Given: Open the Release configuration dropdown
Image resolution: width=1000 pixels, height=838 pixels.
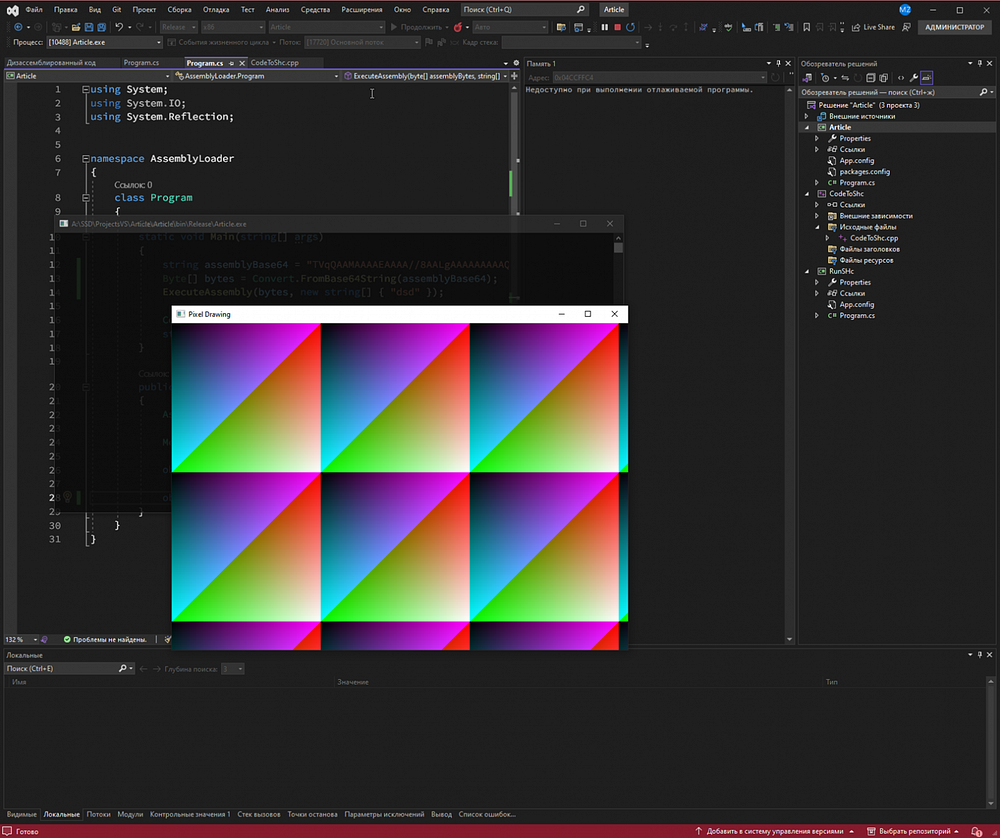Looking at the screenshot, I should 178,27.
